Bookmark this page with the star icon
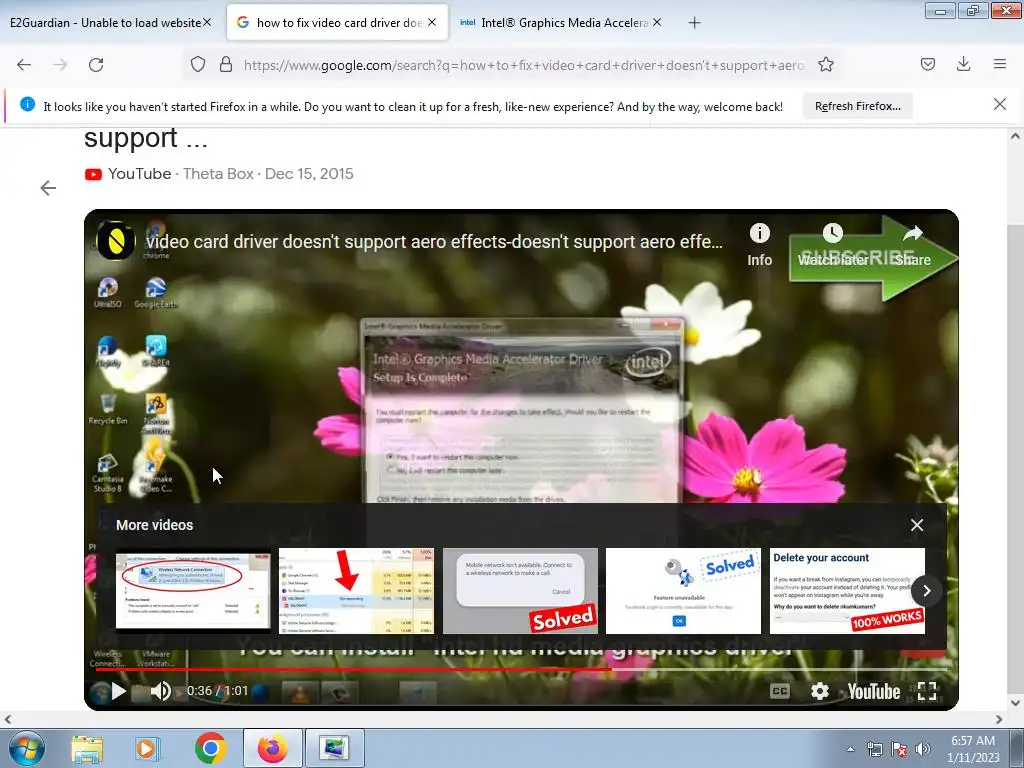This screenshot has height=768, width=1024. pyautogui.click(x=825, y=65)
